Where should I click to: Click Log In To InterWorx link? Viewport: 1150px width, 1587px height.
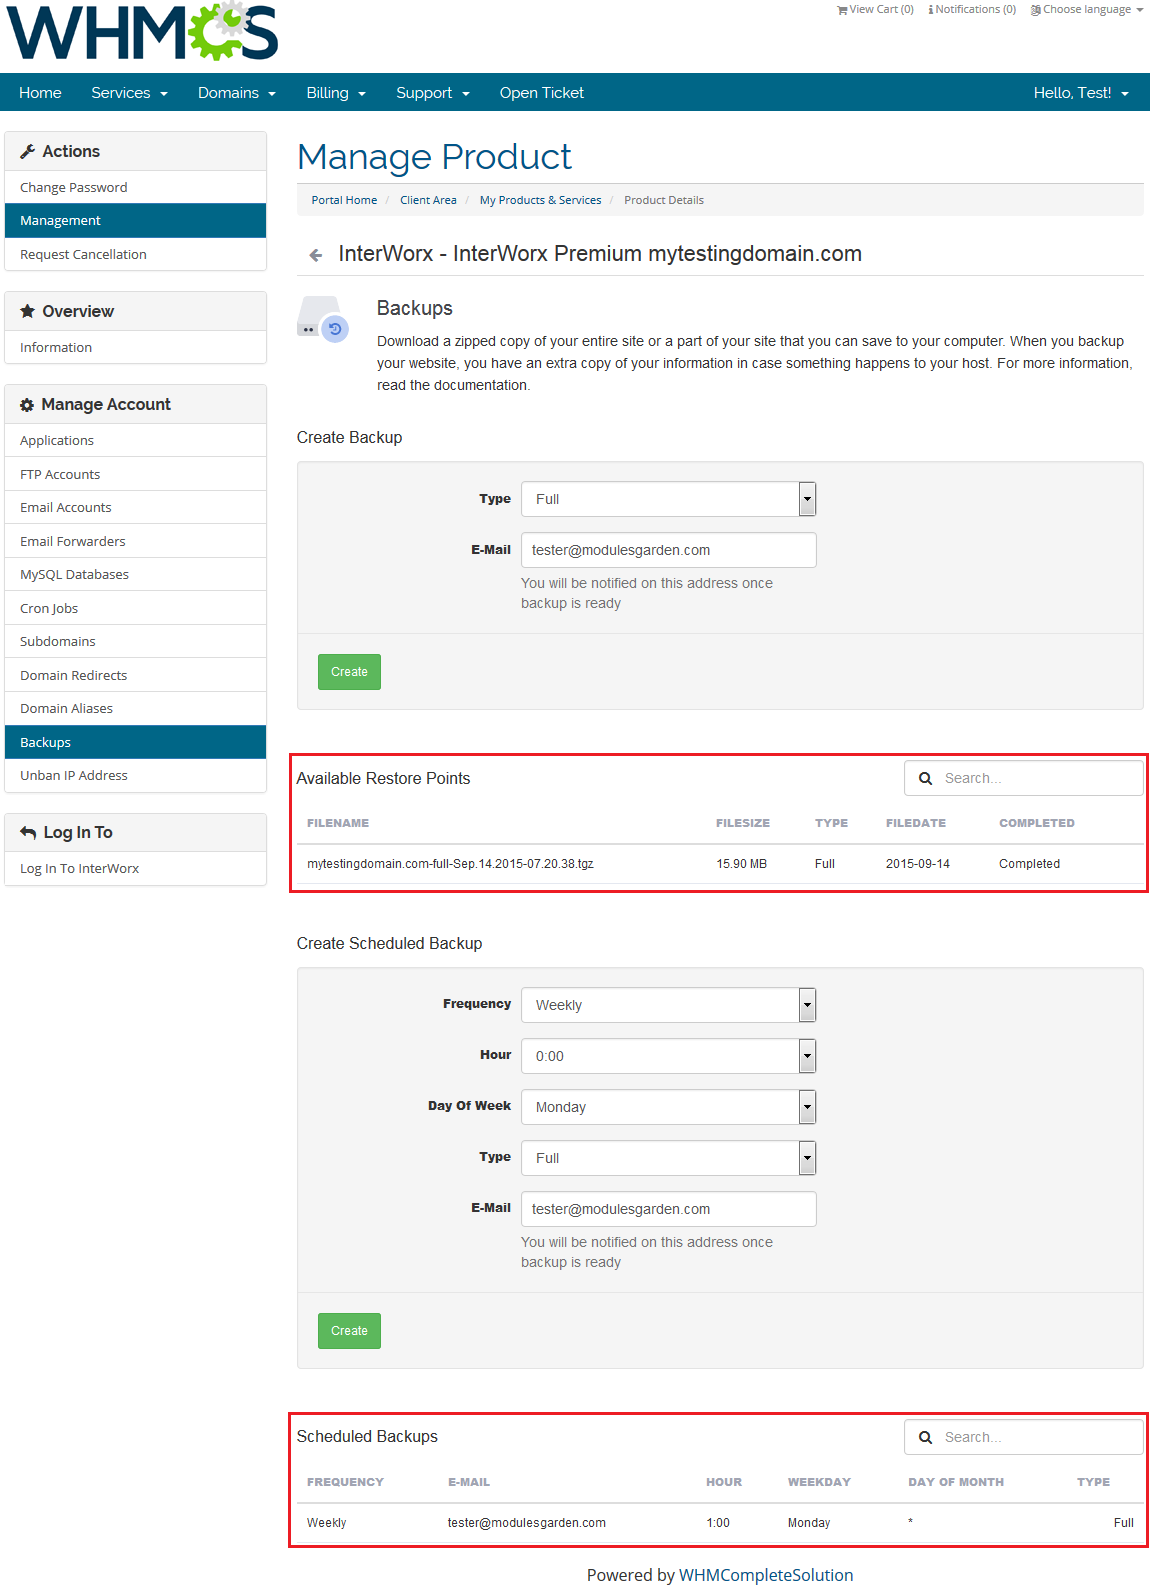point(136,868)
